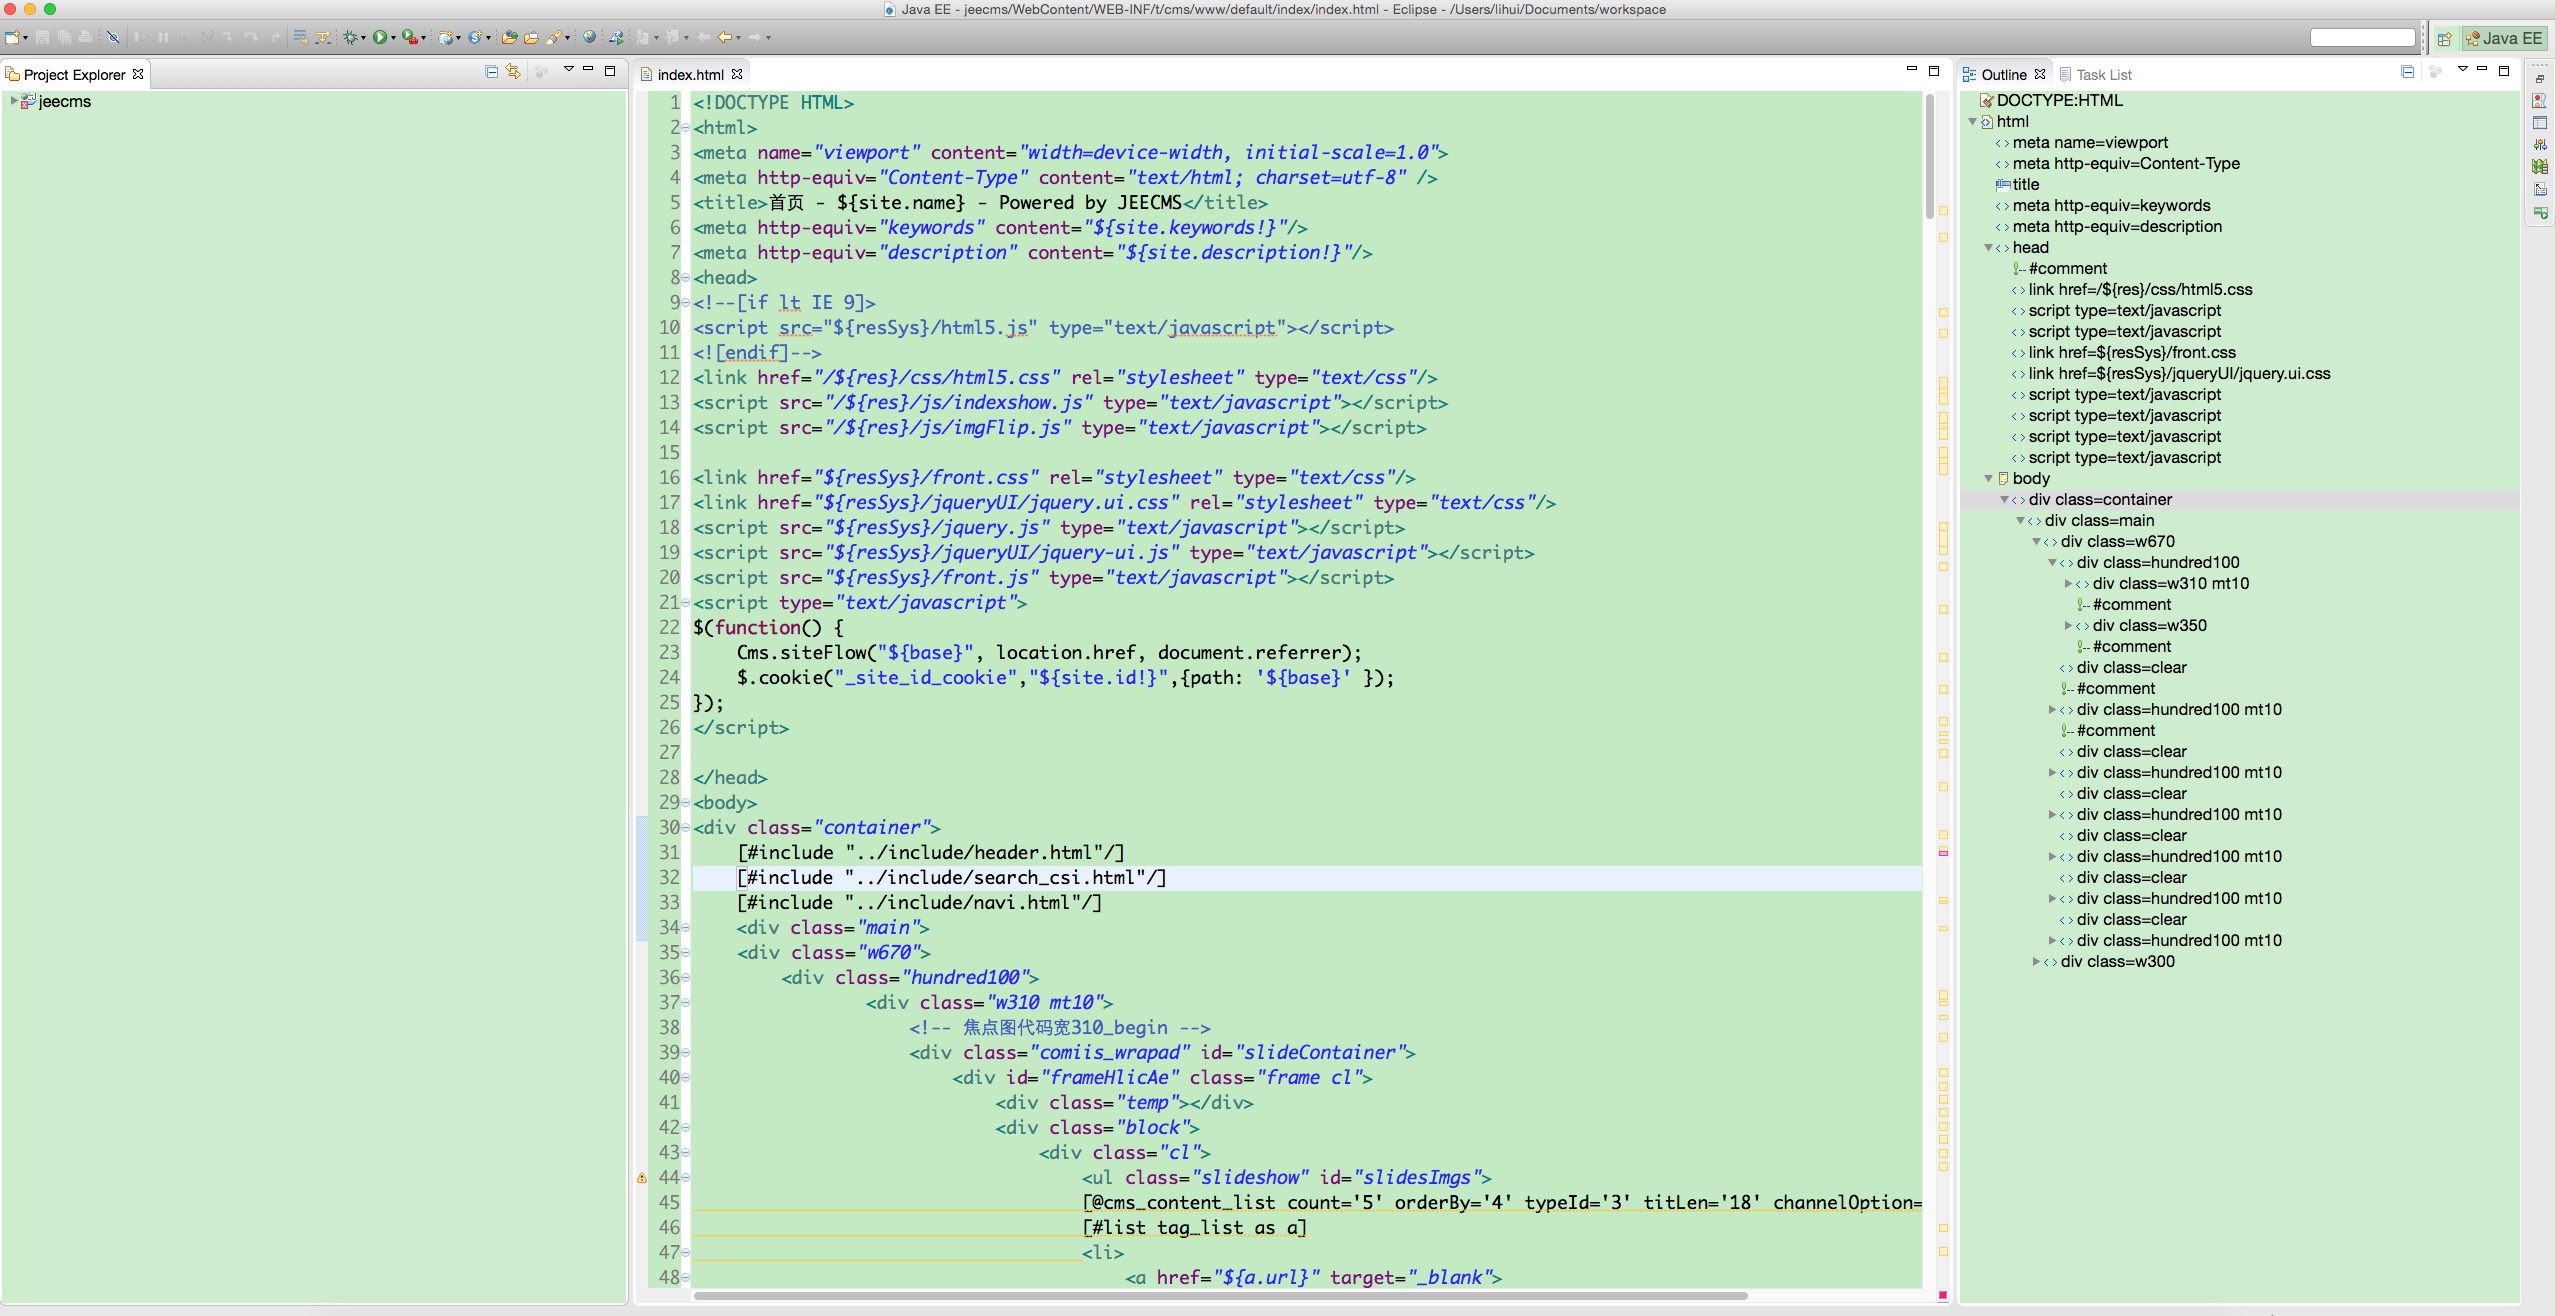Click the Forward navigation arrow icon
2555x1316 pixels.
pos(755,38)
